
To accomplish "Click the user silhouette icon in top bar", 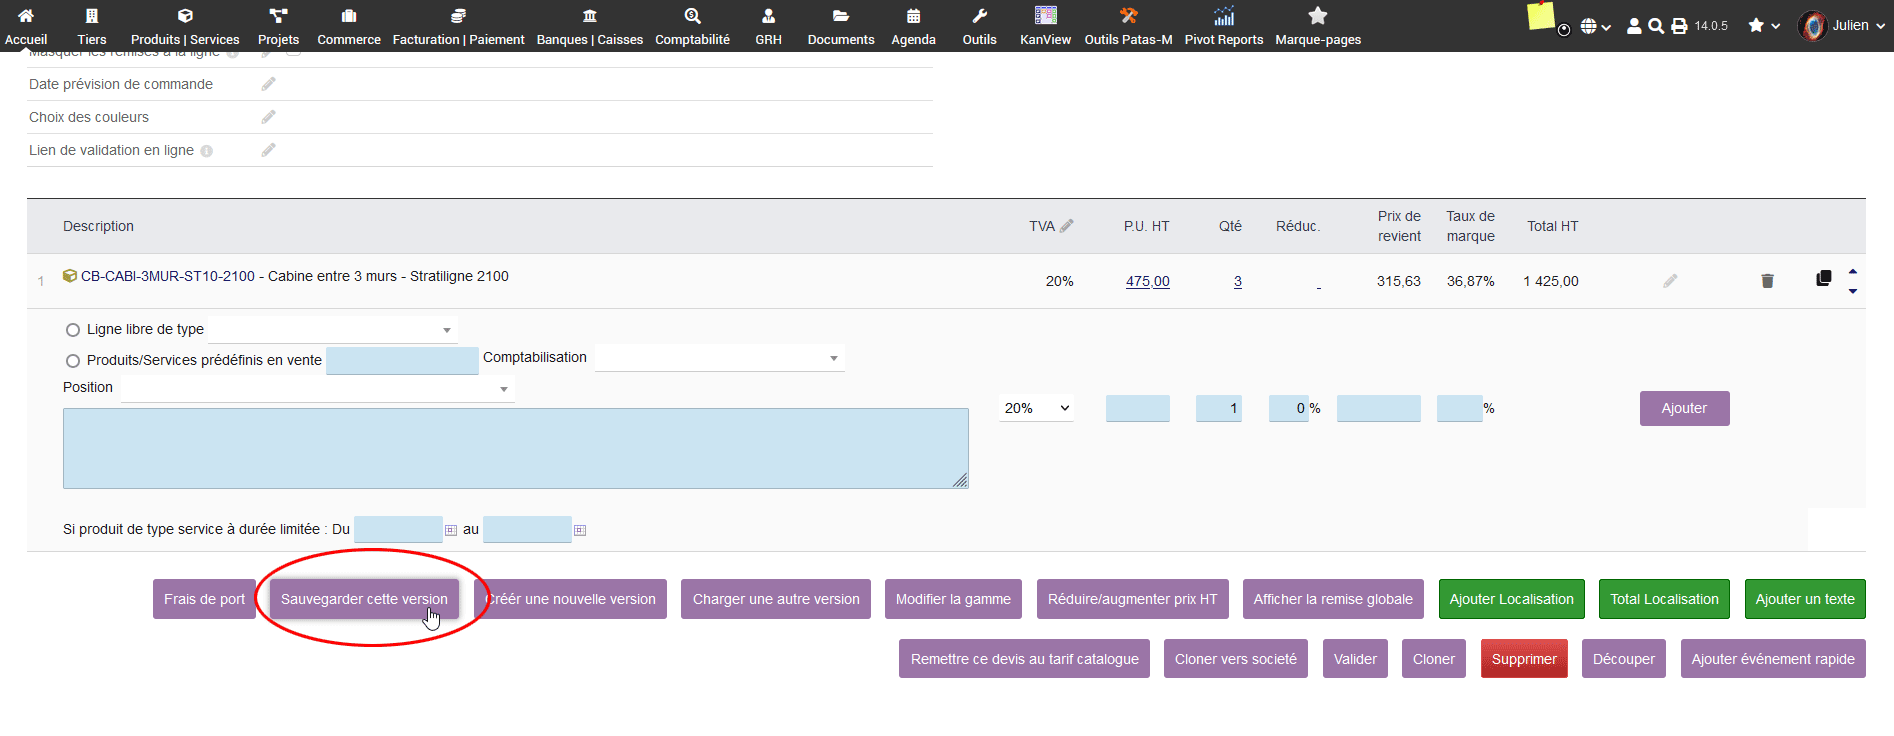I will coord(1634,26).
